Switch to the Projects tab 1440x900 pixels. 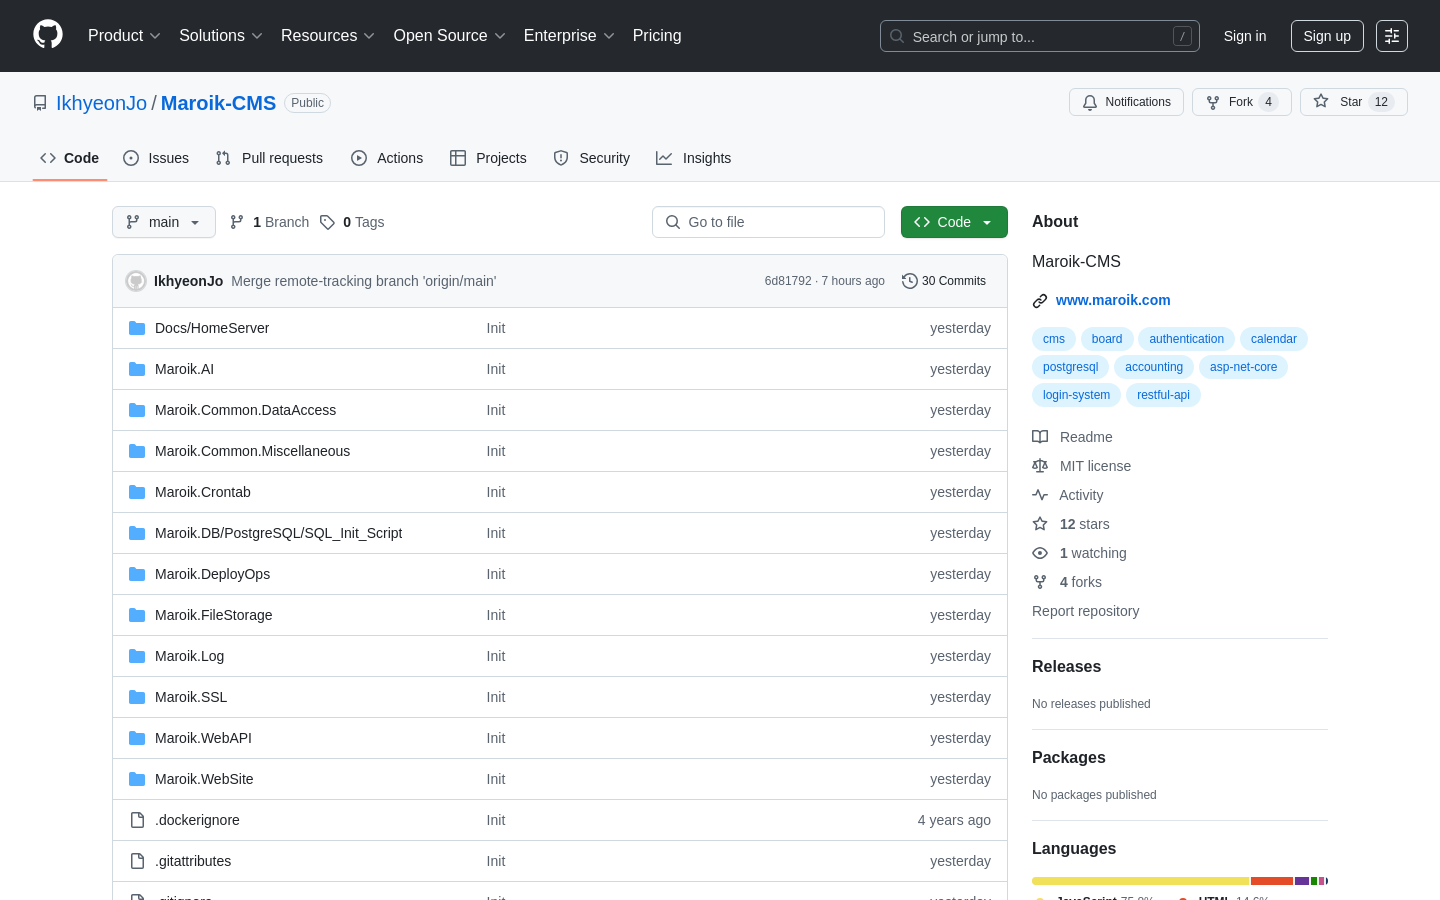488,158
